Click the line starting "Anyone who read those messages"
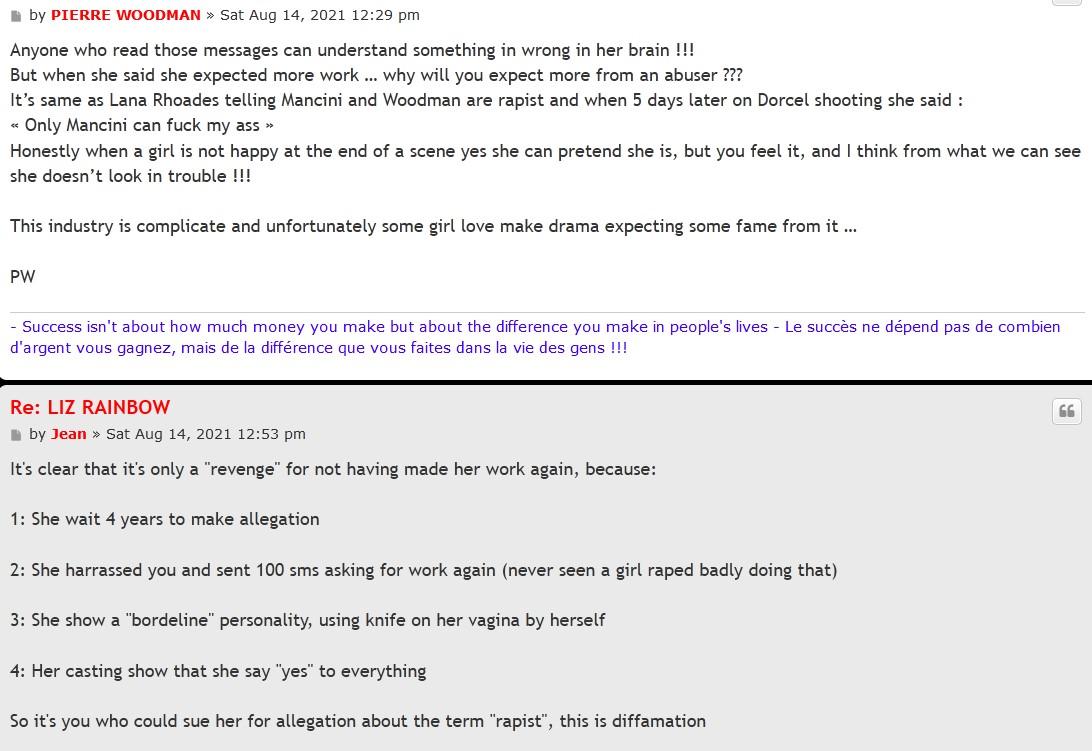 click(x=352, y=50)
